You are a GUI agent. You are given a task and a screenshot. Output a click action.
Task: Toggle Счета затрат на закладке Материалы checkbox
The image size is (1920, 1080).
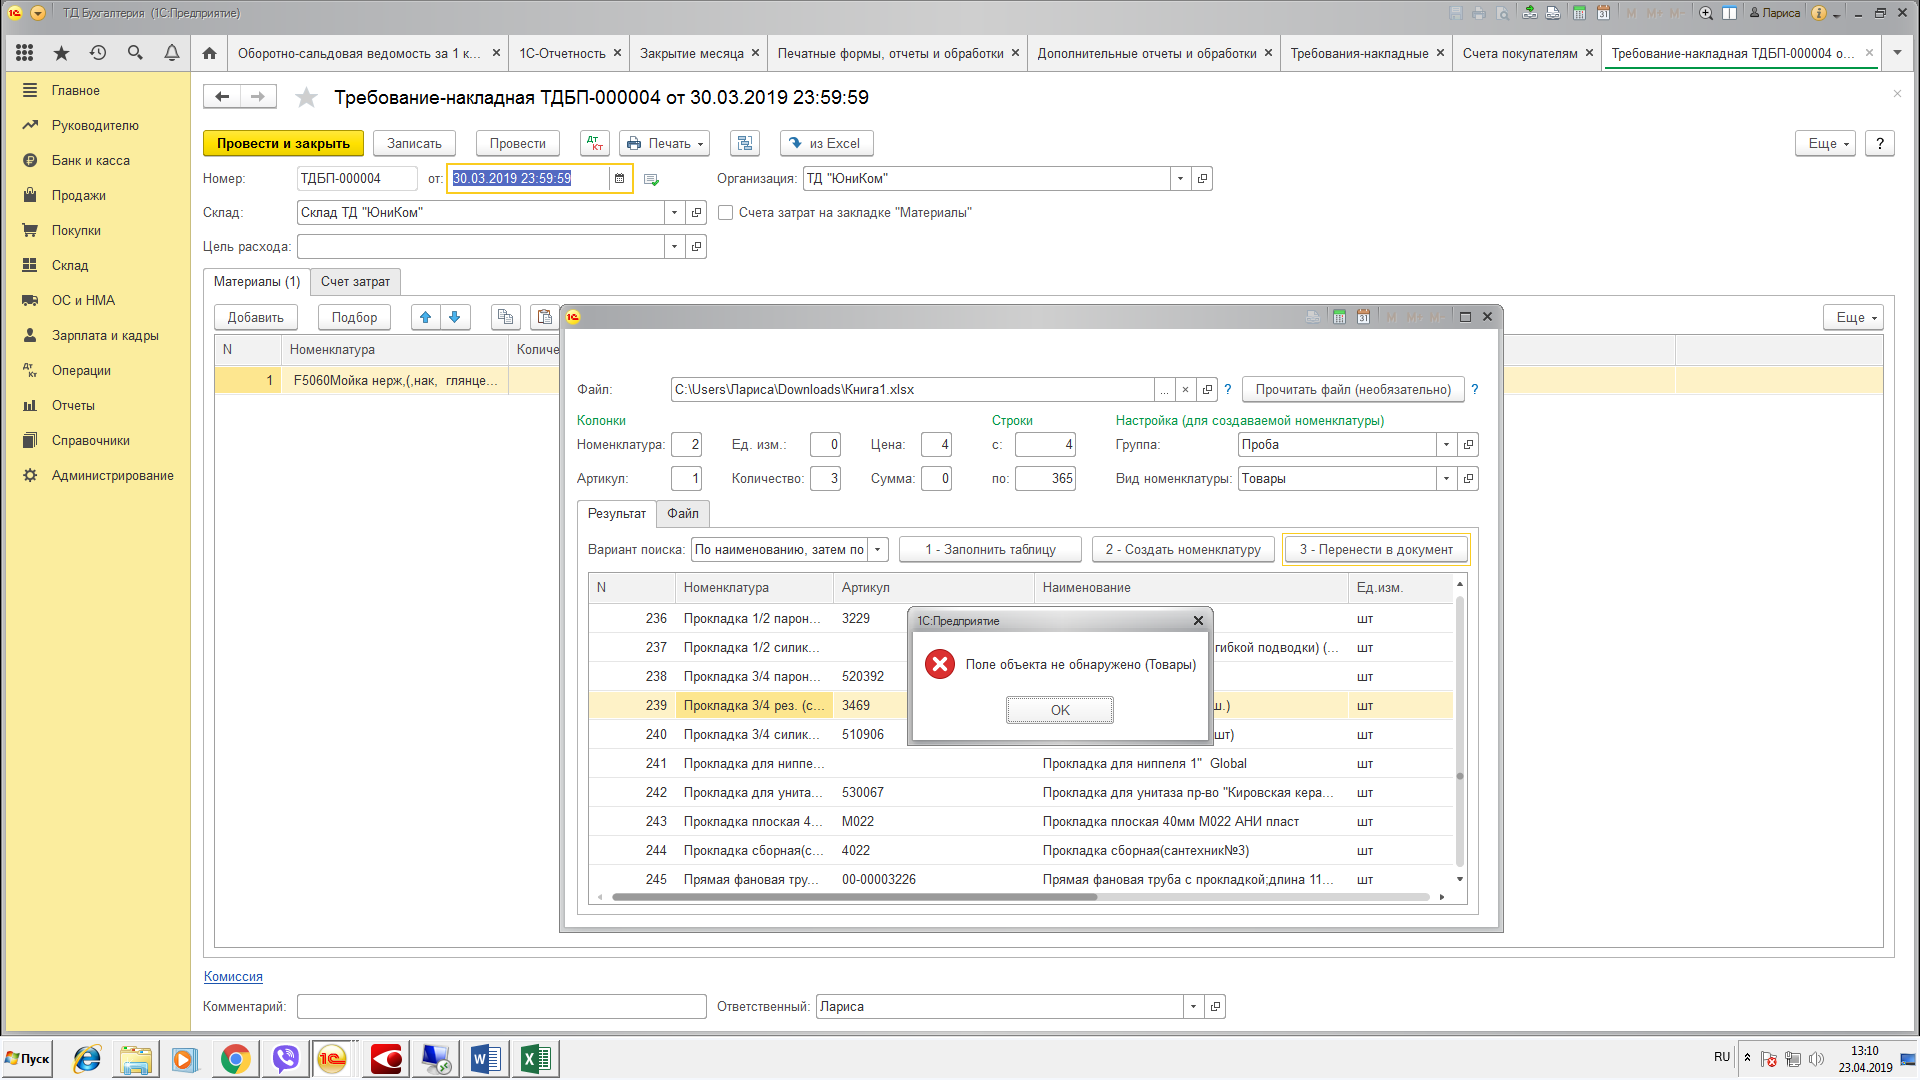tap(726, 213)
